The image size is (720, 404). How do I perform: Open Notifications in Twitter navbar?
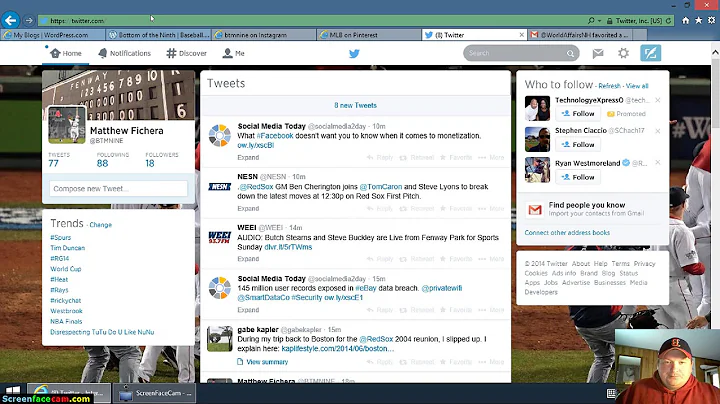124,53
